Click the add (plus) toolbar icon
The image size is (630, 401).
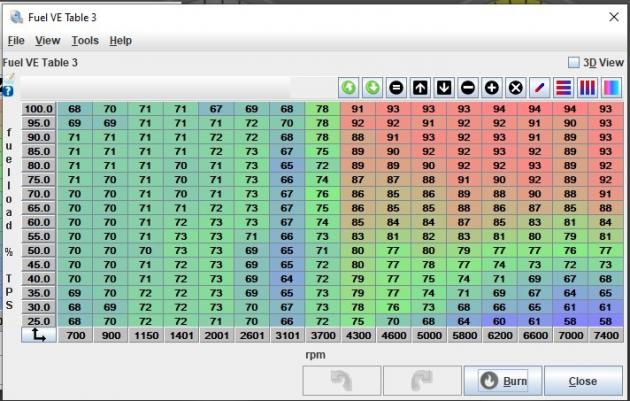(x=492, y=87)
